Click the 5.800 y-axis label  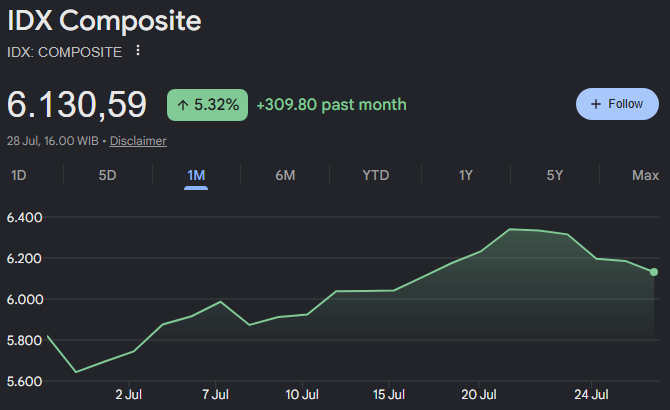click(25, 340)
